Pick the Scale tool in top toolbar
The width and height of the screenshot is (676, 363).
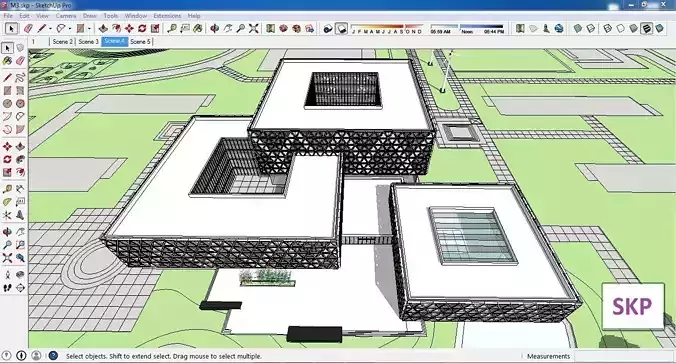click(155, 29)
